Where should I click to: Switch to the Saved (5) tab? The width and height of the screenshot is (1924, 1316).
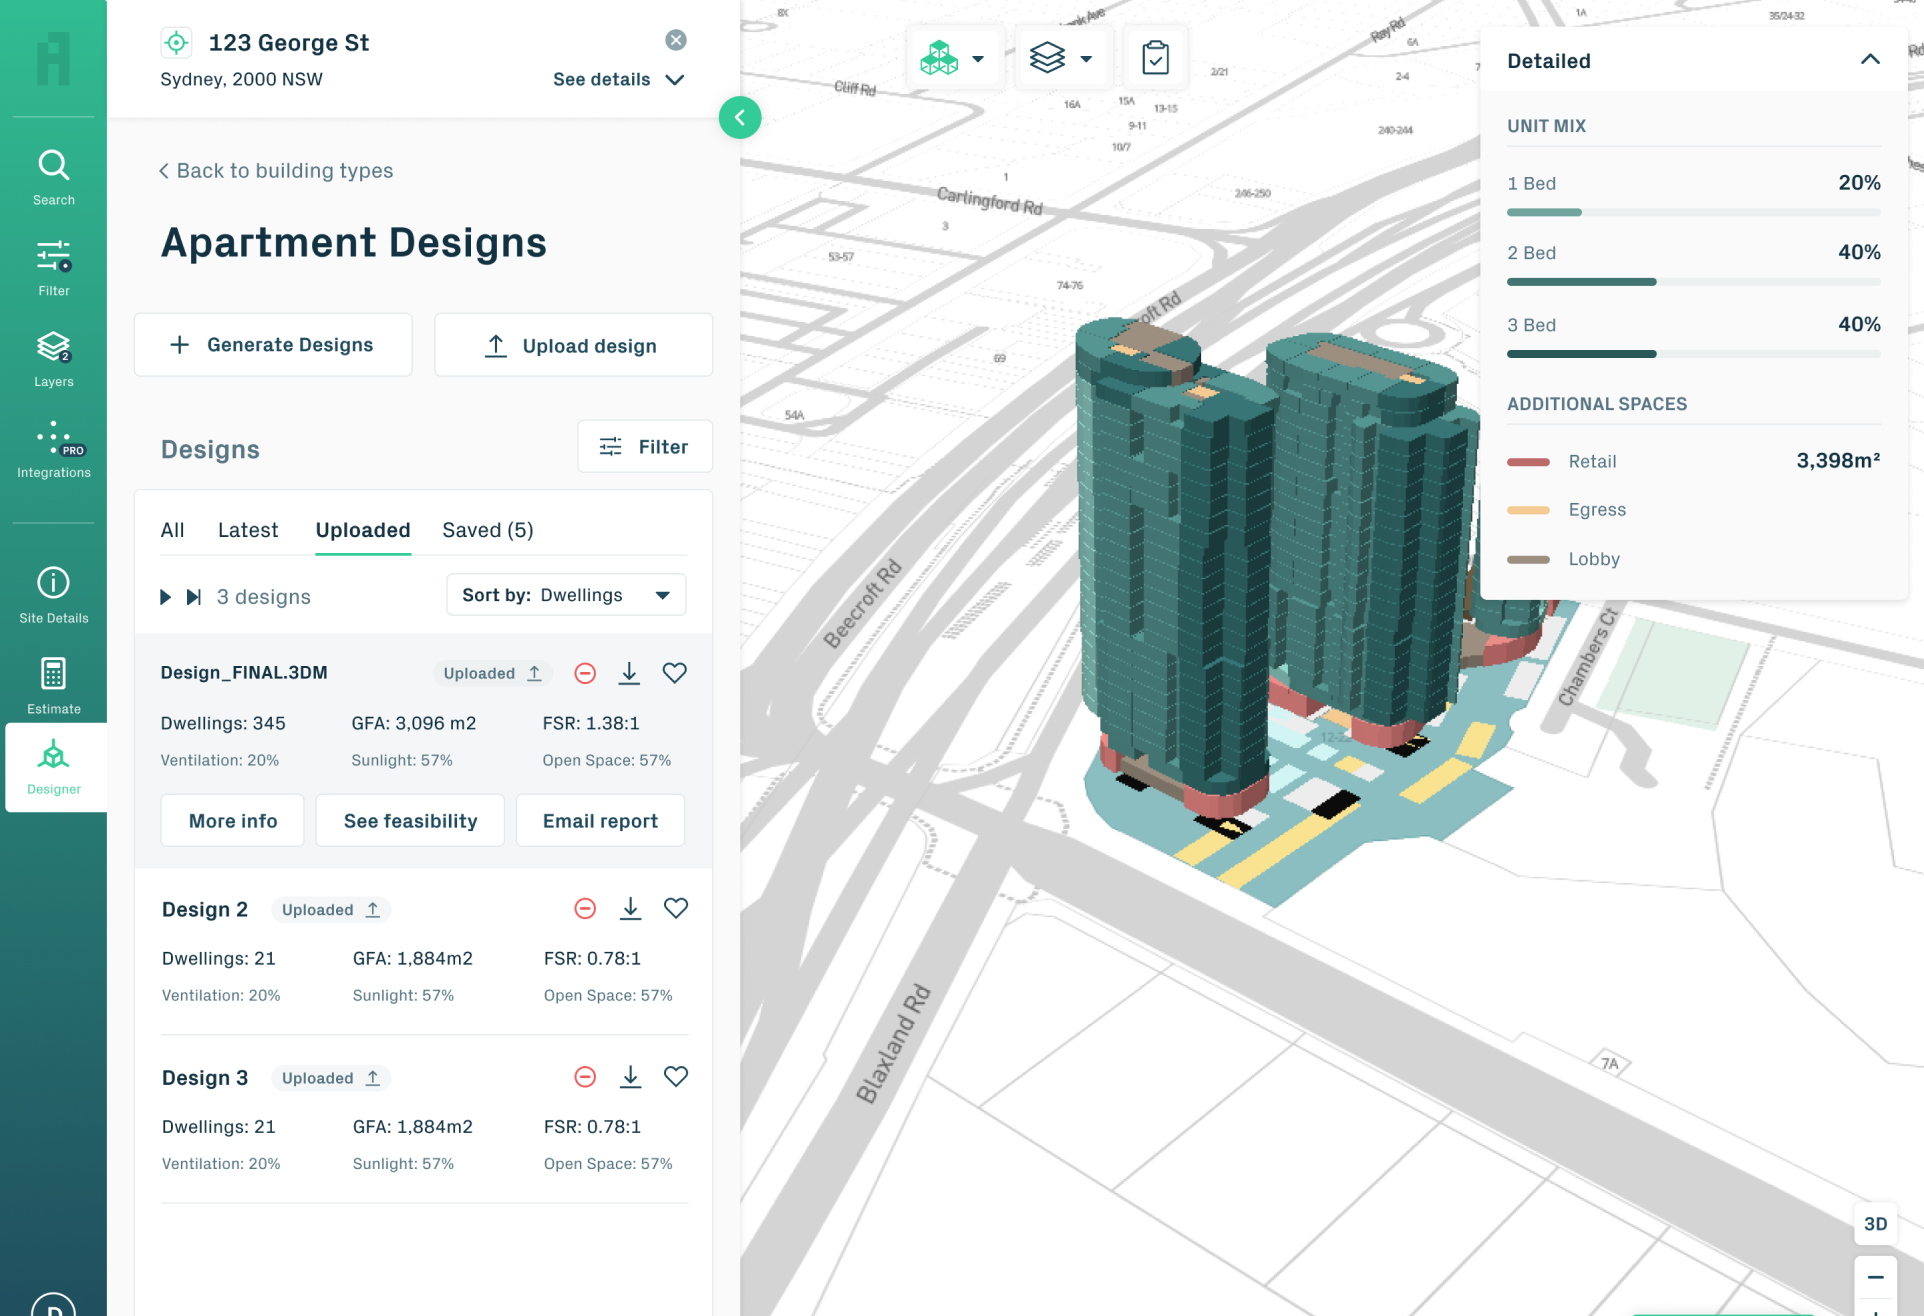coord(488,530)
